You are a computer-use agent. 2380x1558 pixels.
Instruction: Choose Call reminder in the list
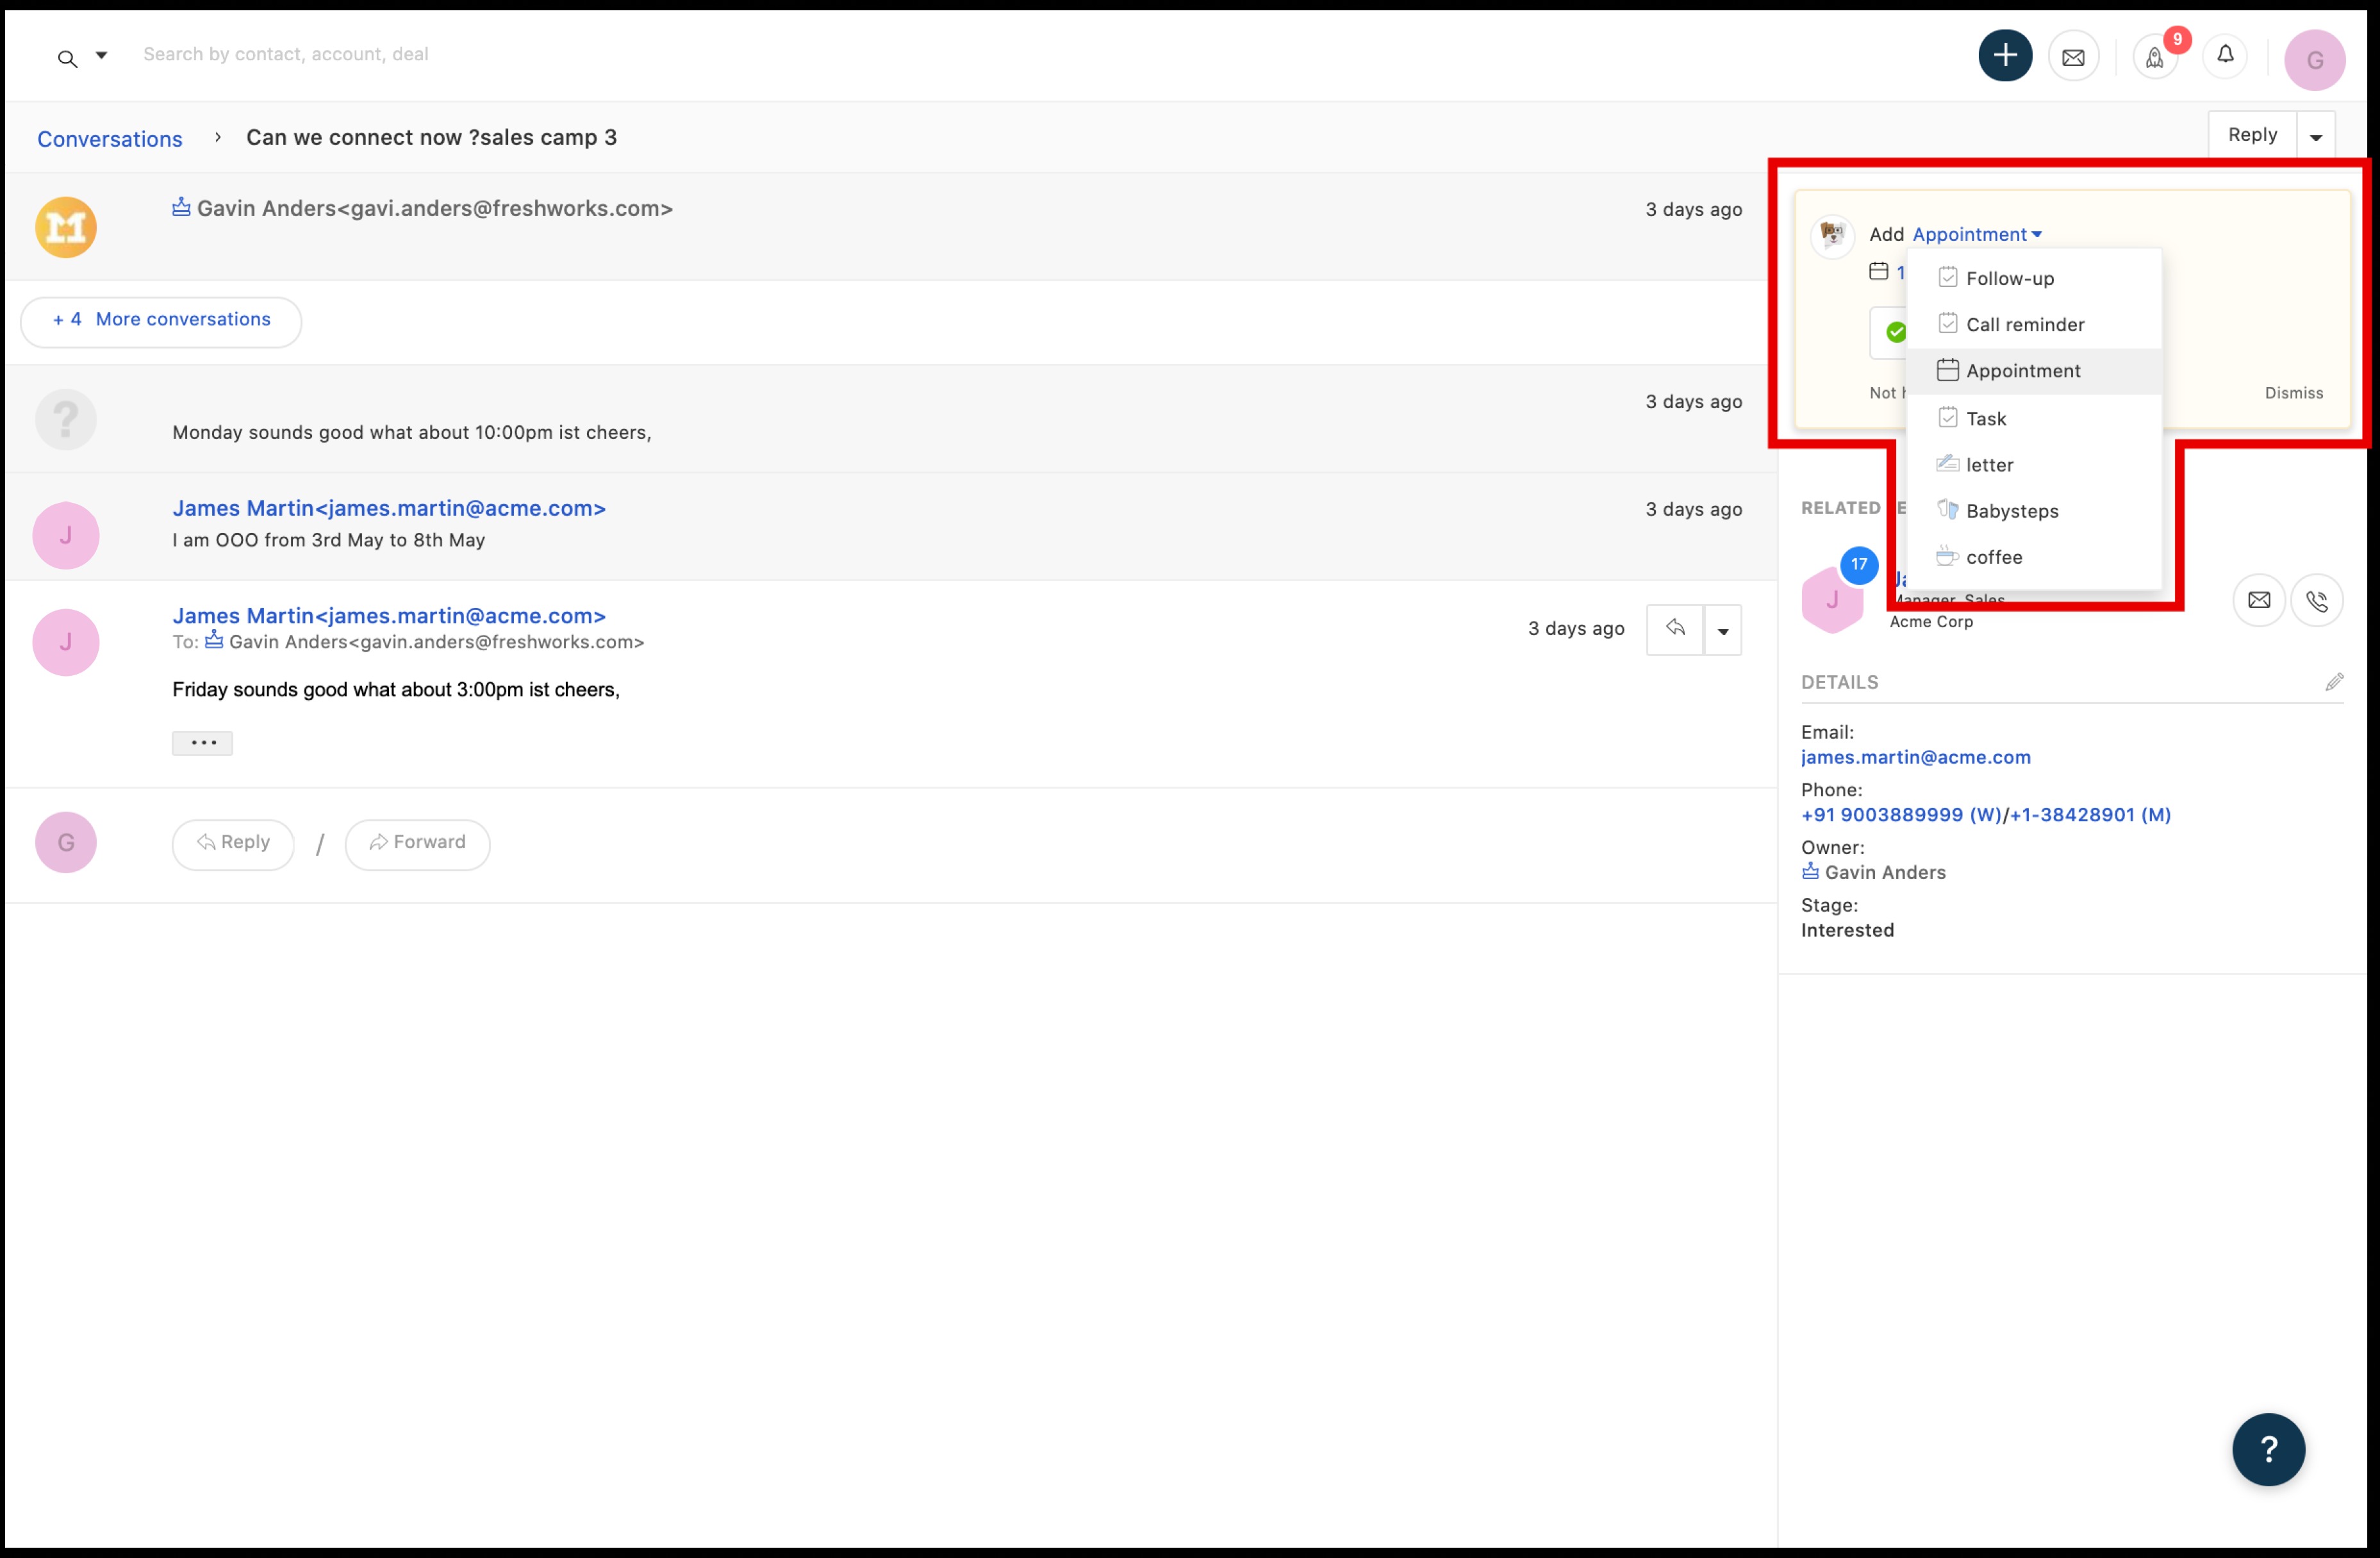[x=2024, y=324]
